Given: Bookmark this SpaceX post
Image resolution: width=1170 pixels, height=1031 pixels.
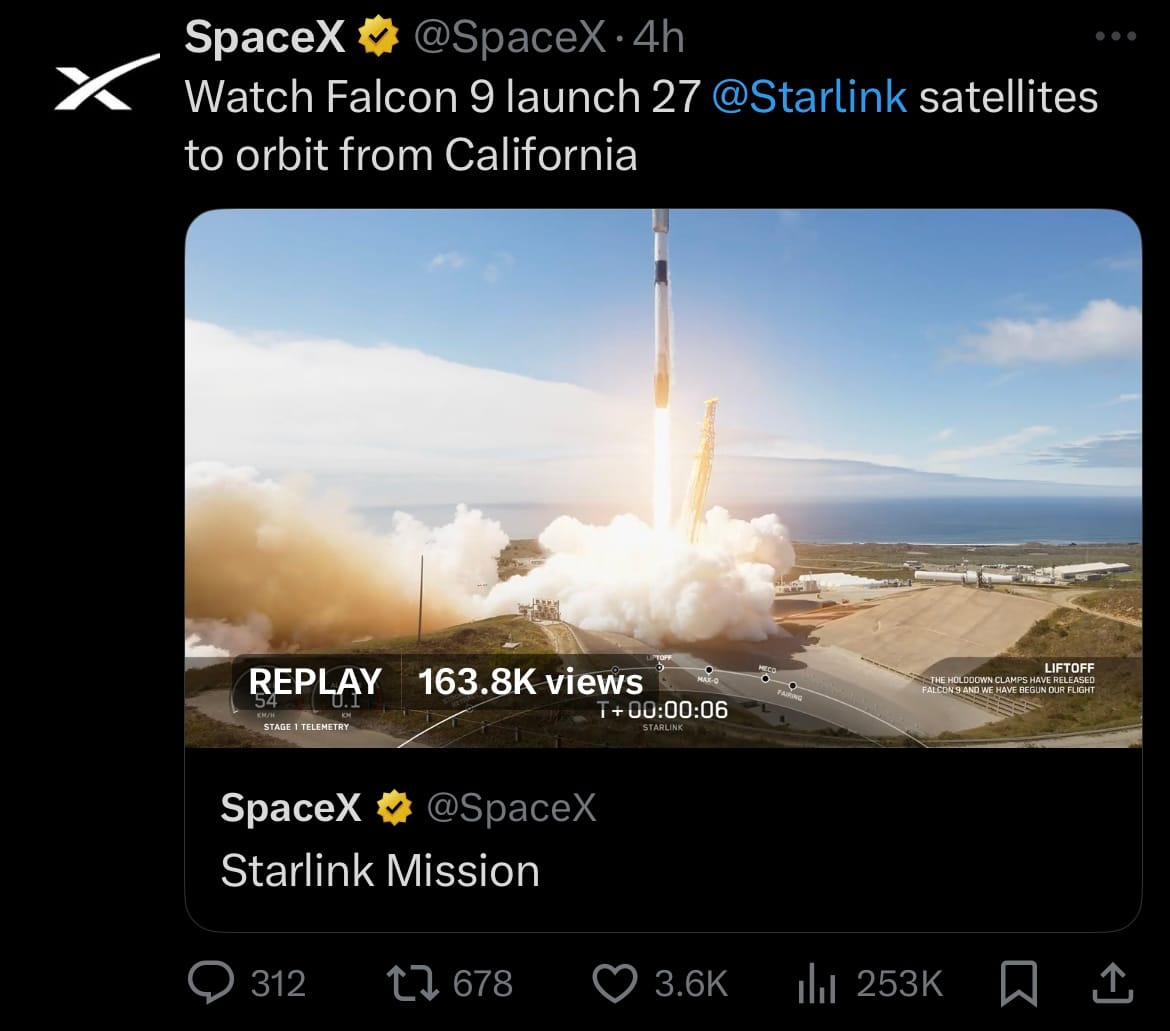Looking at the screenshot, I should click(1019, 983).
